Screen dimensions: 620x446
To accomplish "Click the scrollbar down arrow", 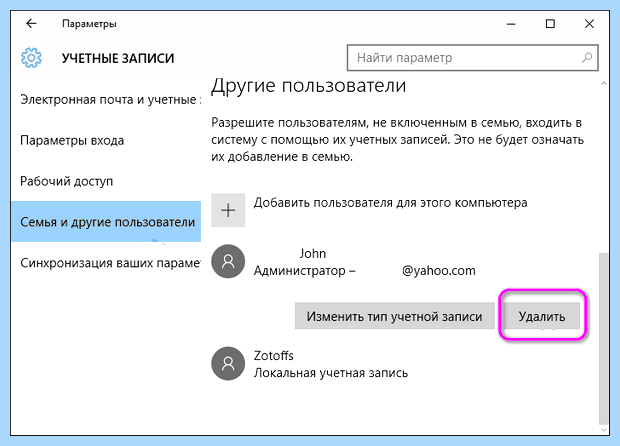I will tap(604, 430).
